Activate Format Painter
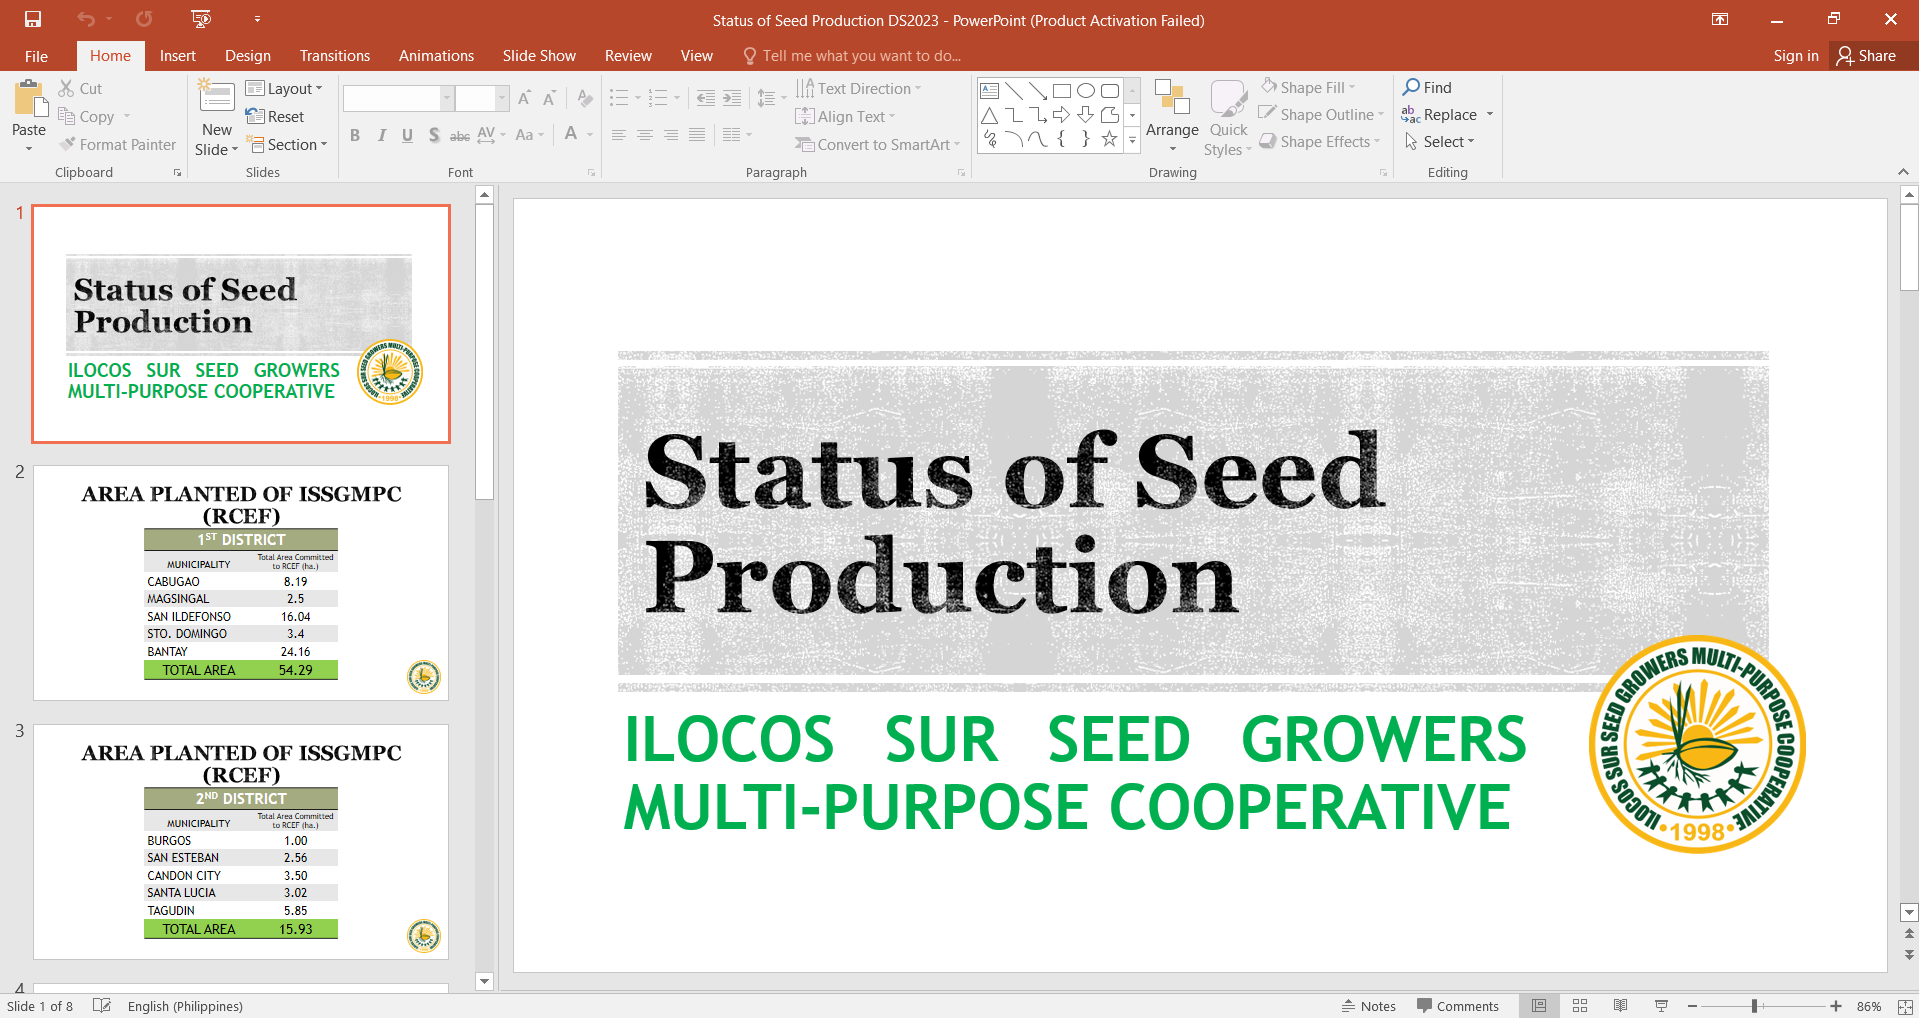The image size is (1919, 1018). (117, 145)
